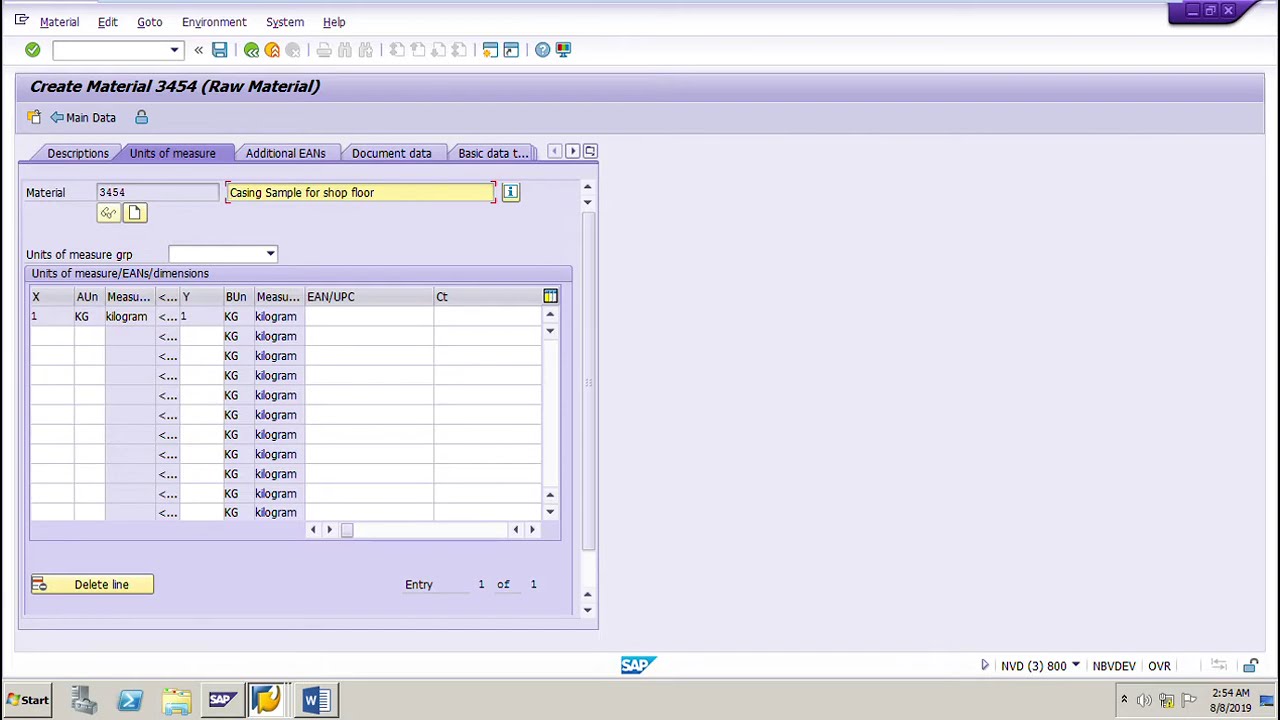Image resolution: width=1280 pixels, height=720 pixels.
Task: Open the Customize Local Layout monitor icon
Action: coord(563,50)
